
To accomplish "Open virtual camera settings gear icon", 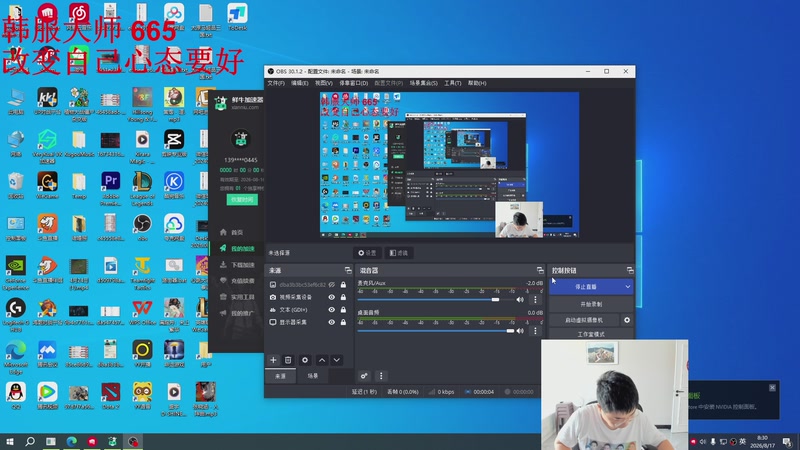I will [627, 320].
